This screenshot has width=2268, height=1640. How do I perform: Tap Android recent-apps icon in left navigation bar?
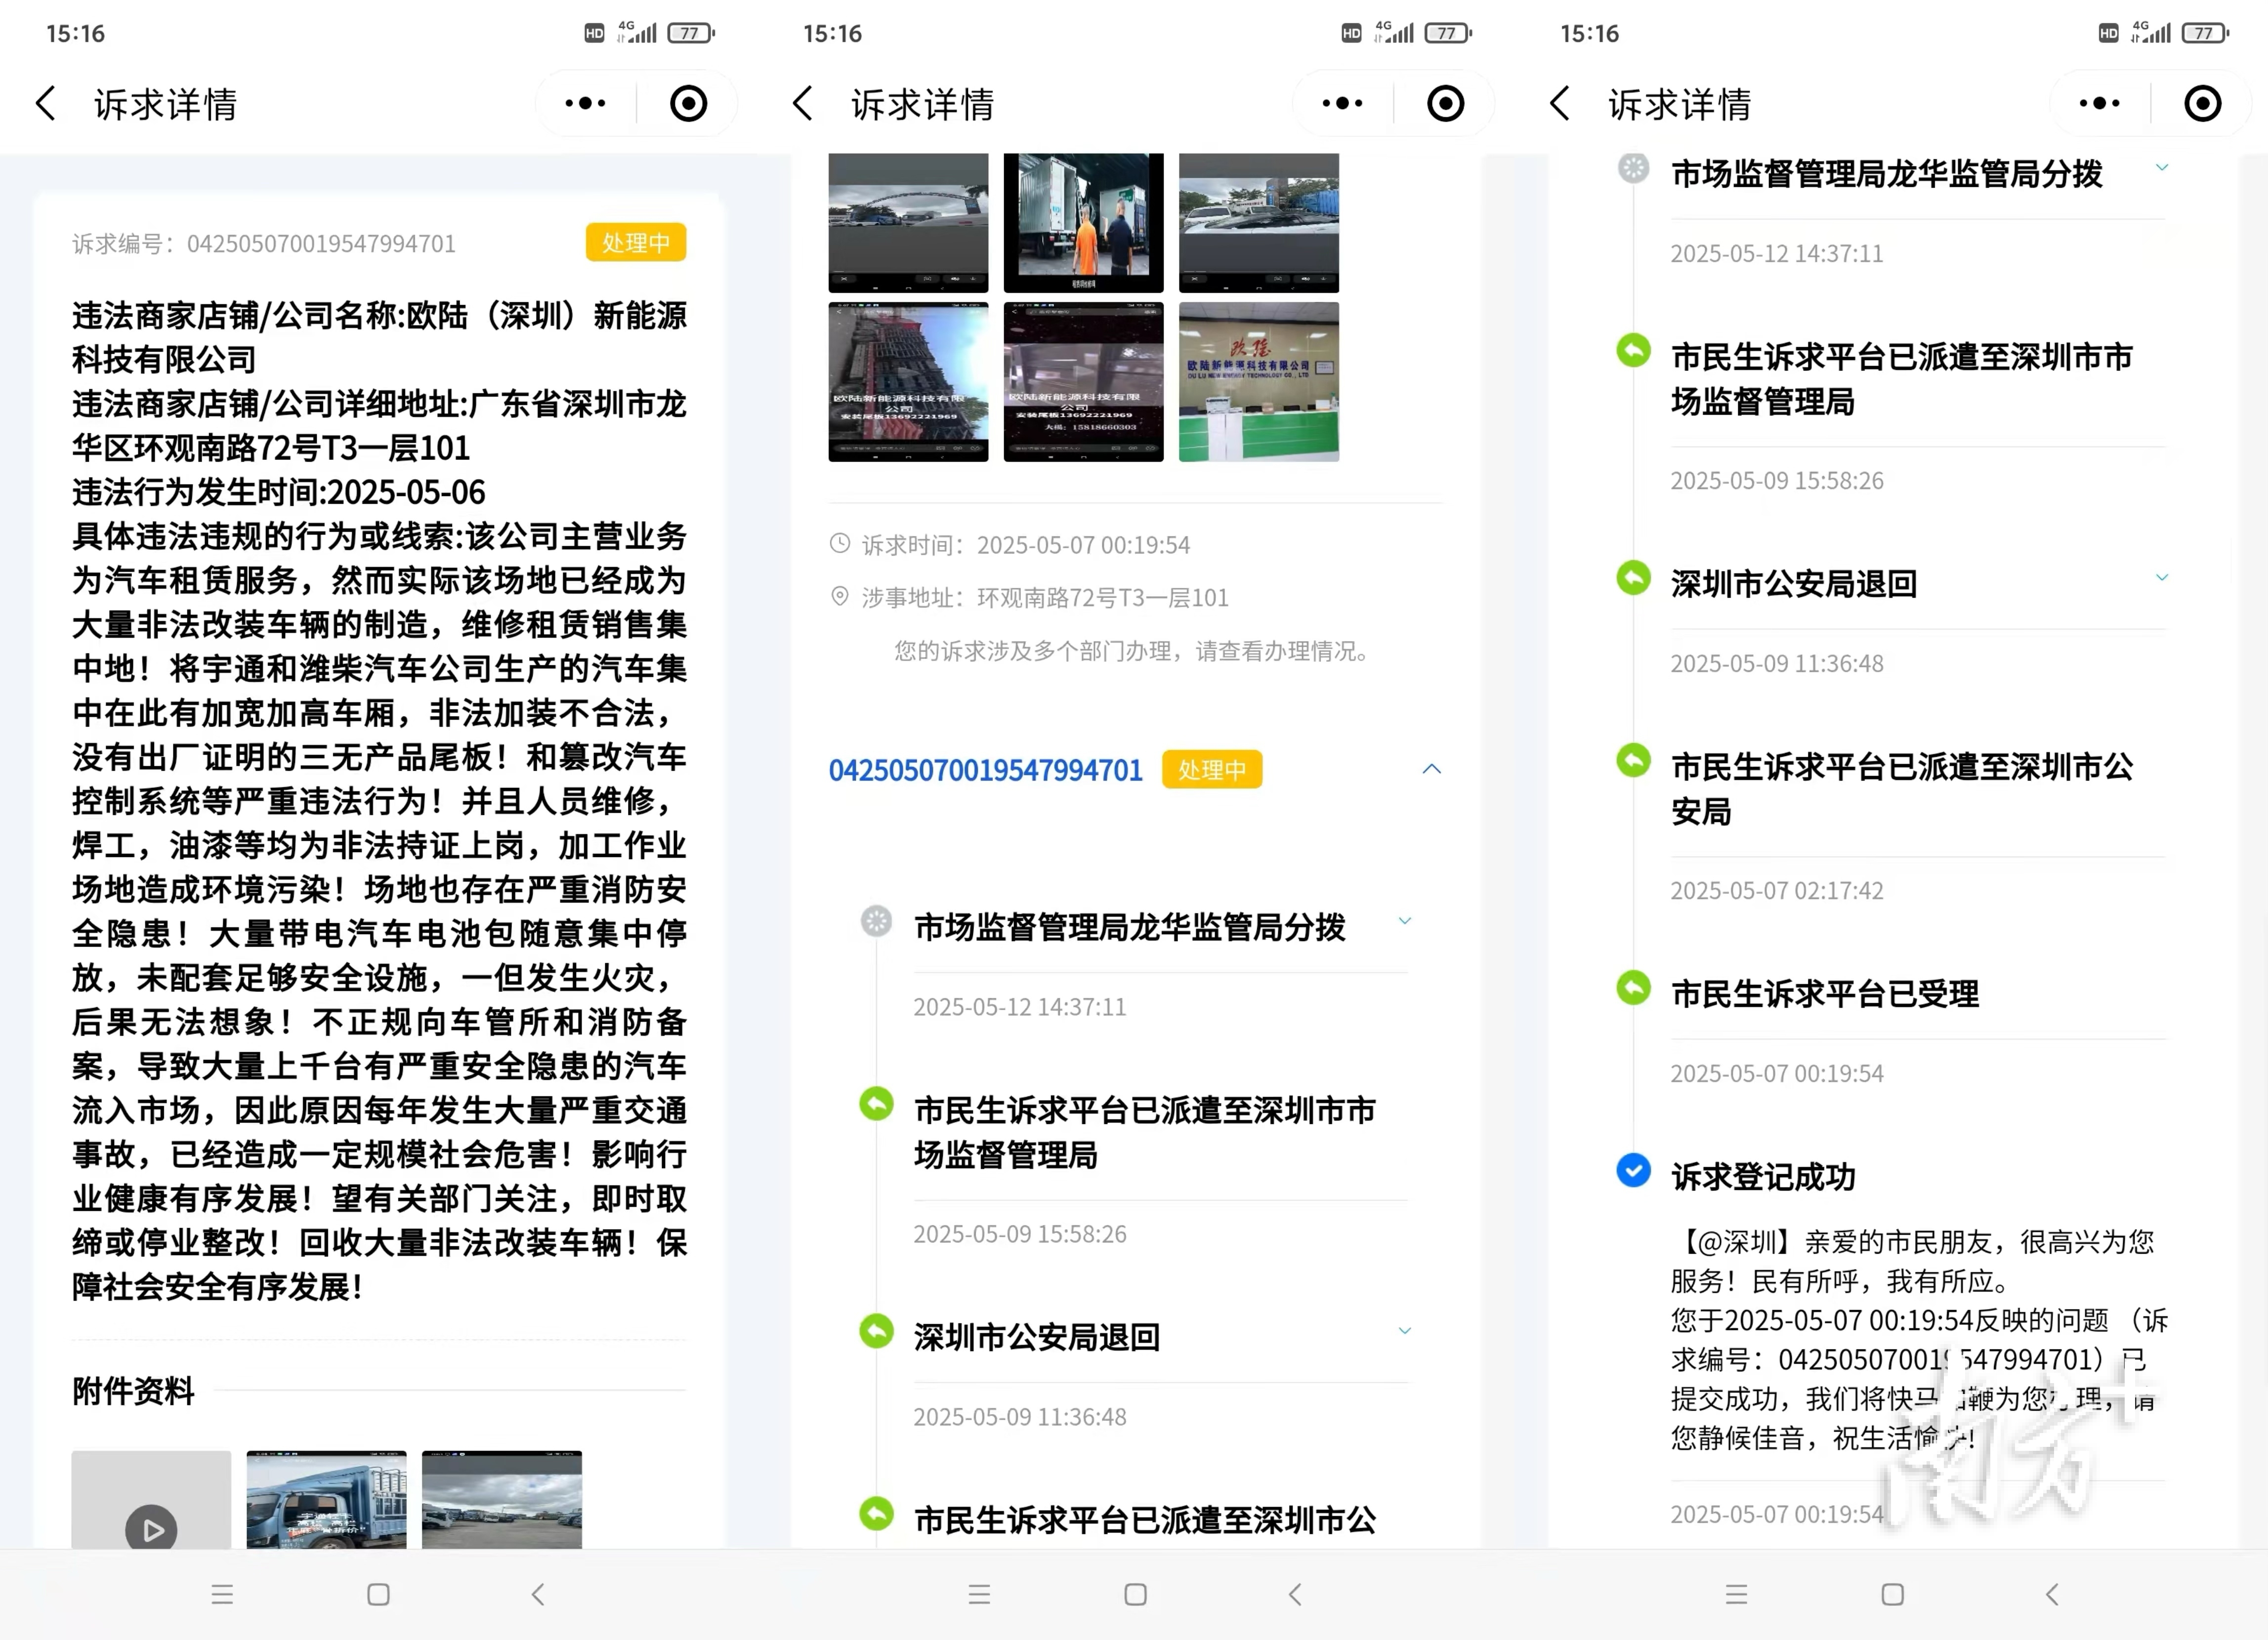tap(222, 1594)
